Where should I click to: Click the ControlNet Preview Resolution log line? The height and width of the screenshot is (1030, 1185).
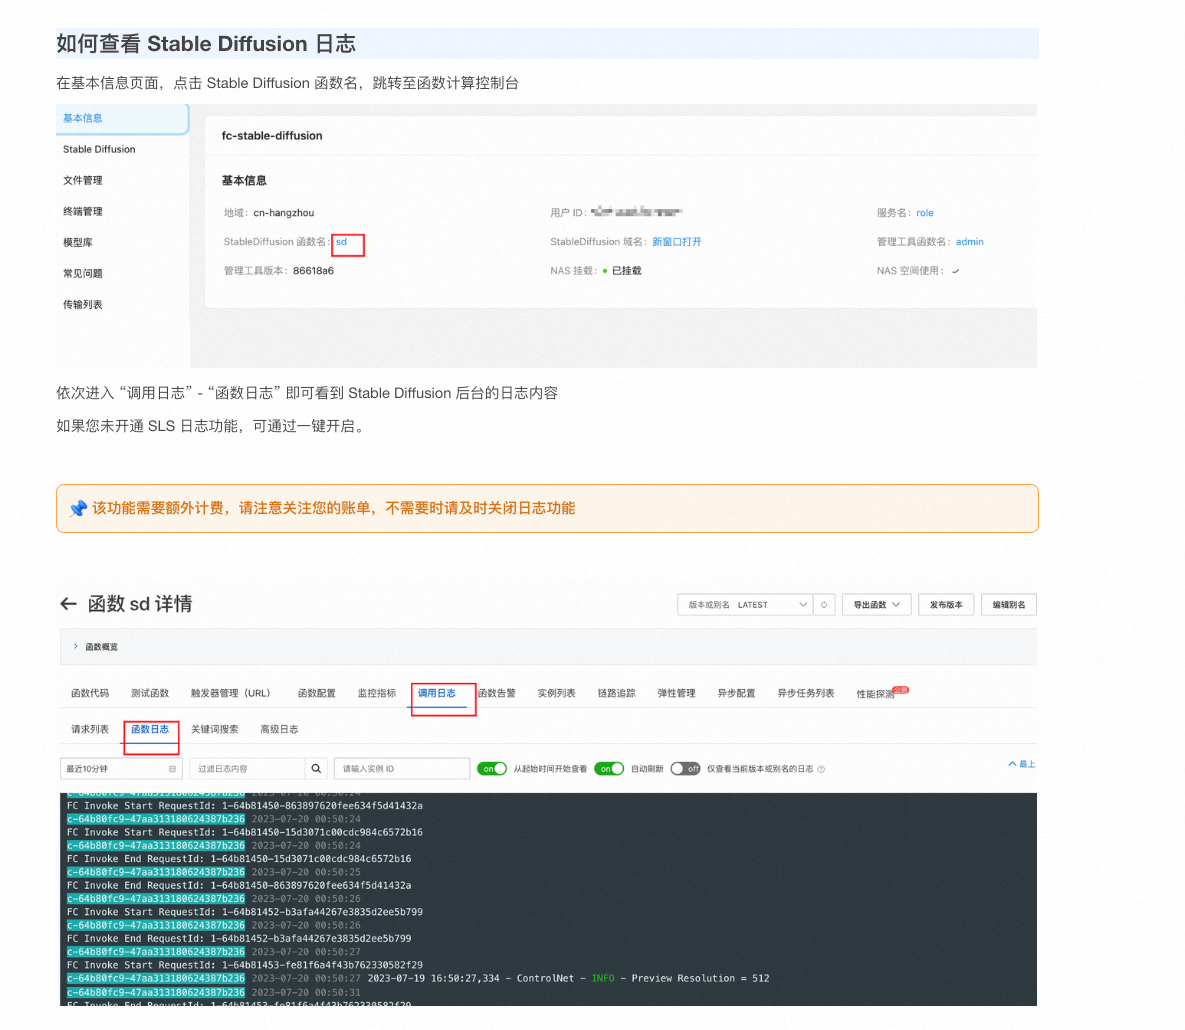click(x=568, y=979)
